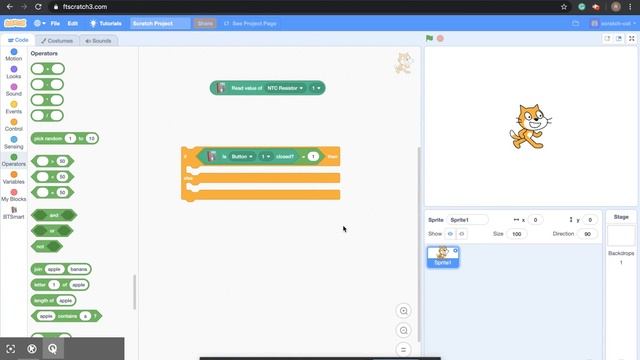This screenshot has width=640, height=360.
Task: Open the Motion blocks category
Action: tap(13, 55)
